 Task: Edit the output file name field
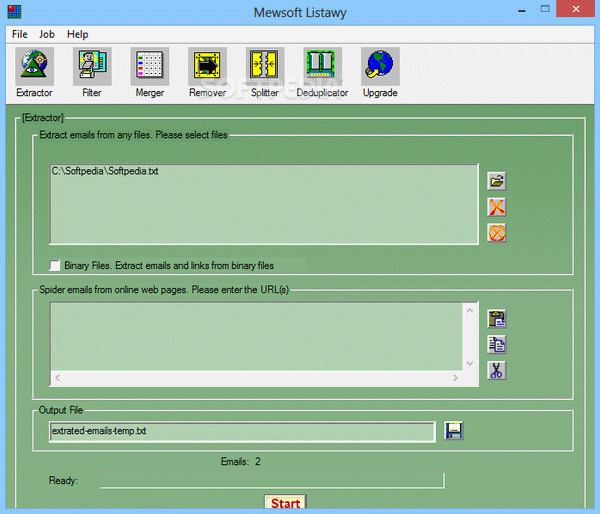point(242,432)
